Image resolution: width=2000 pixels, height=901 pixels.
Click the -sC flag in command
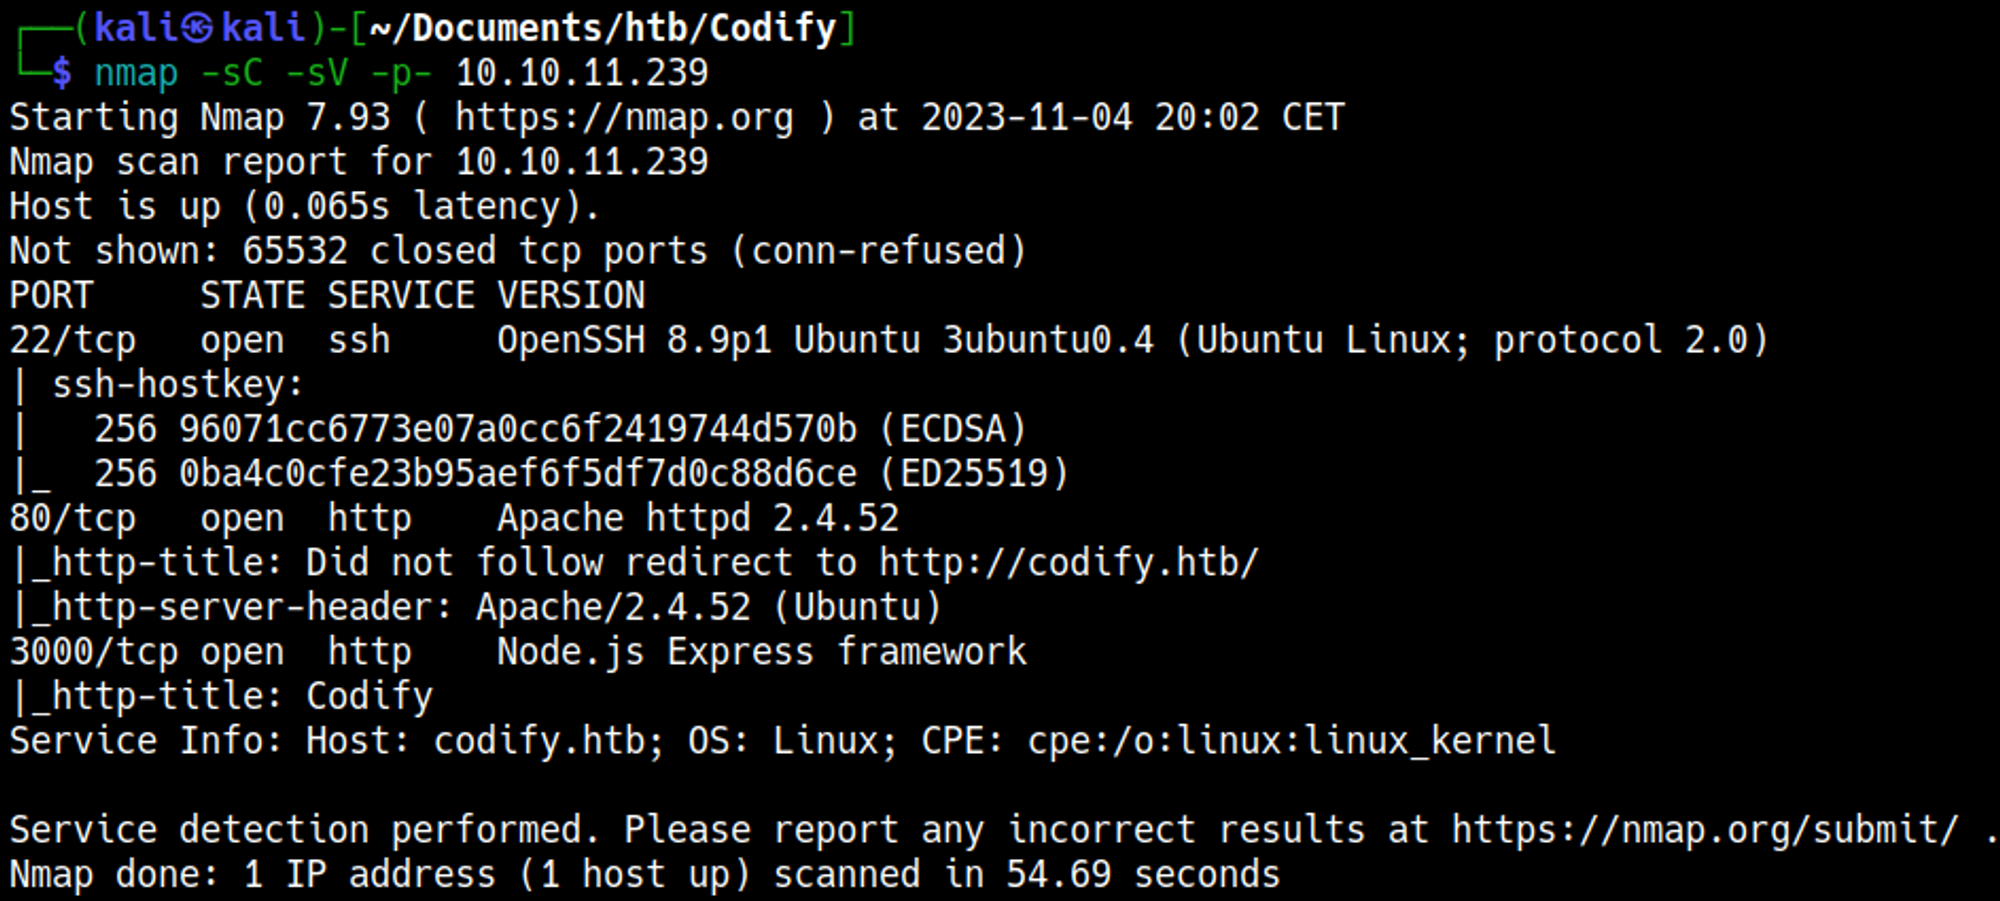[x=231, y=73]
